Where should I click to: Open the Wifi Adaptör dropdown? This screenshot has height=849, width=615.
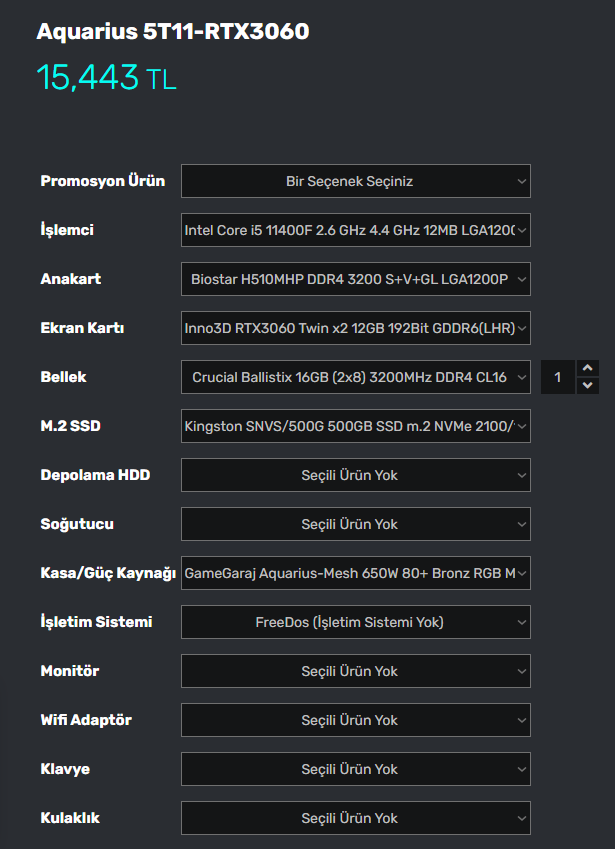click(355, 720)
